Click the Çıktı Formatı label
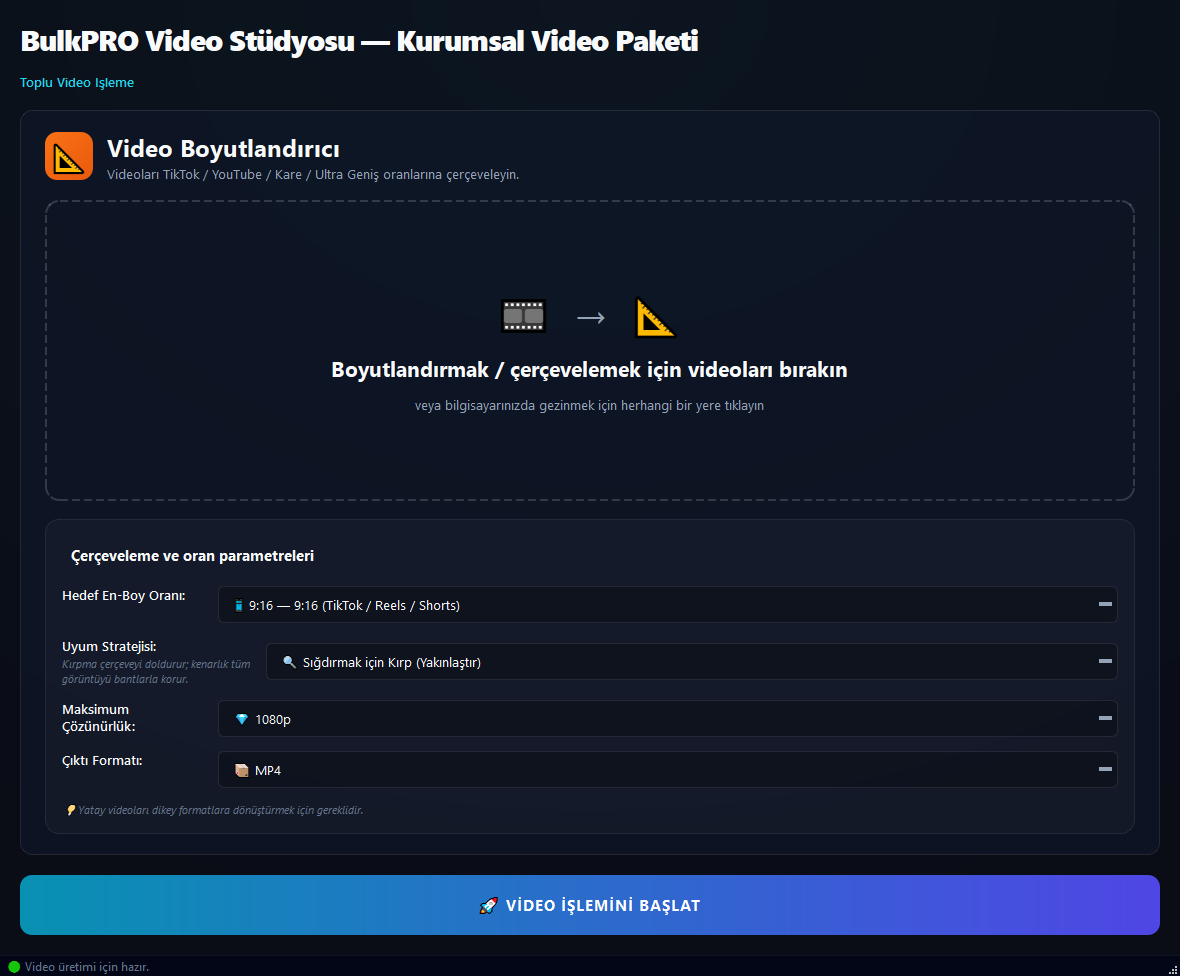1180x976 pixels. coord(102,760)
